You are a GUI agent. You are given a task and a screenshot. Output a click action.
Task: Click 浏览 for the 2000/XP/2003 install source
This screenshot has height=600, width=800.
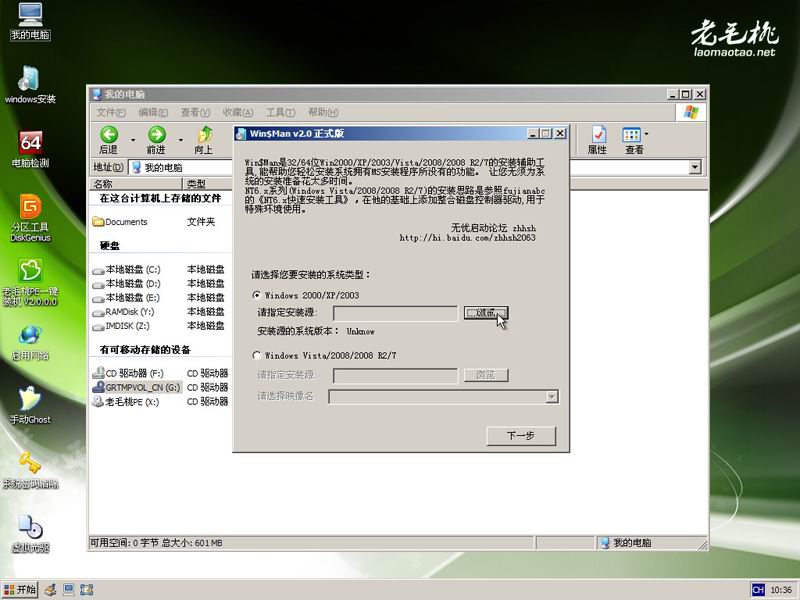pos(486,313)
